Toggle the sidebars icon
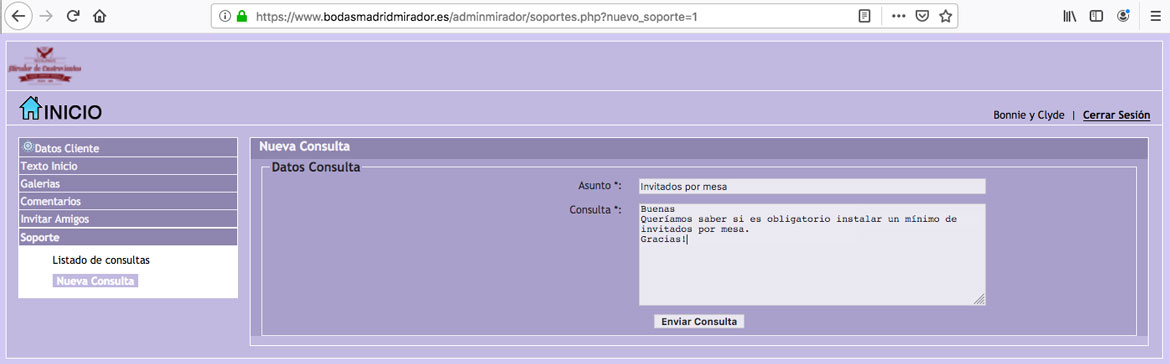The width and height of the screenshot is (1170, 364). pos(1096,16)
